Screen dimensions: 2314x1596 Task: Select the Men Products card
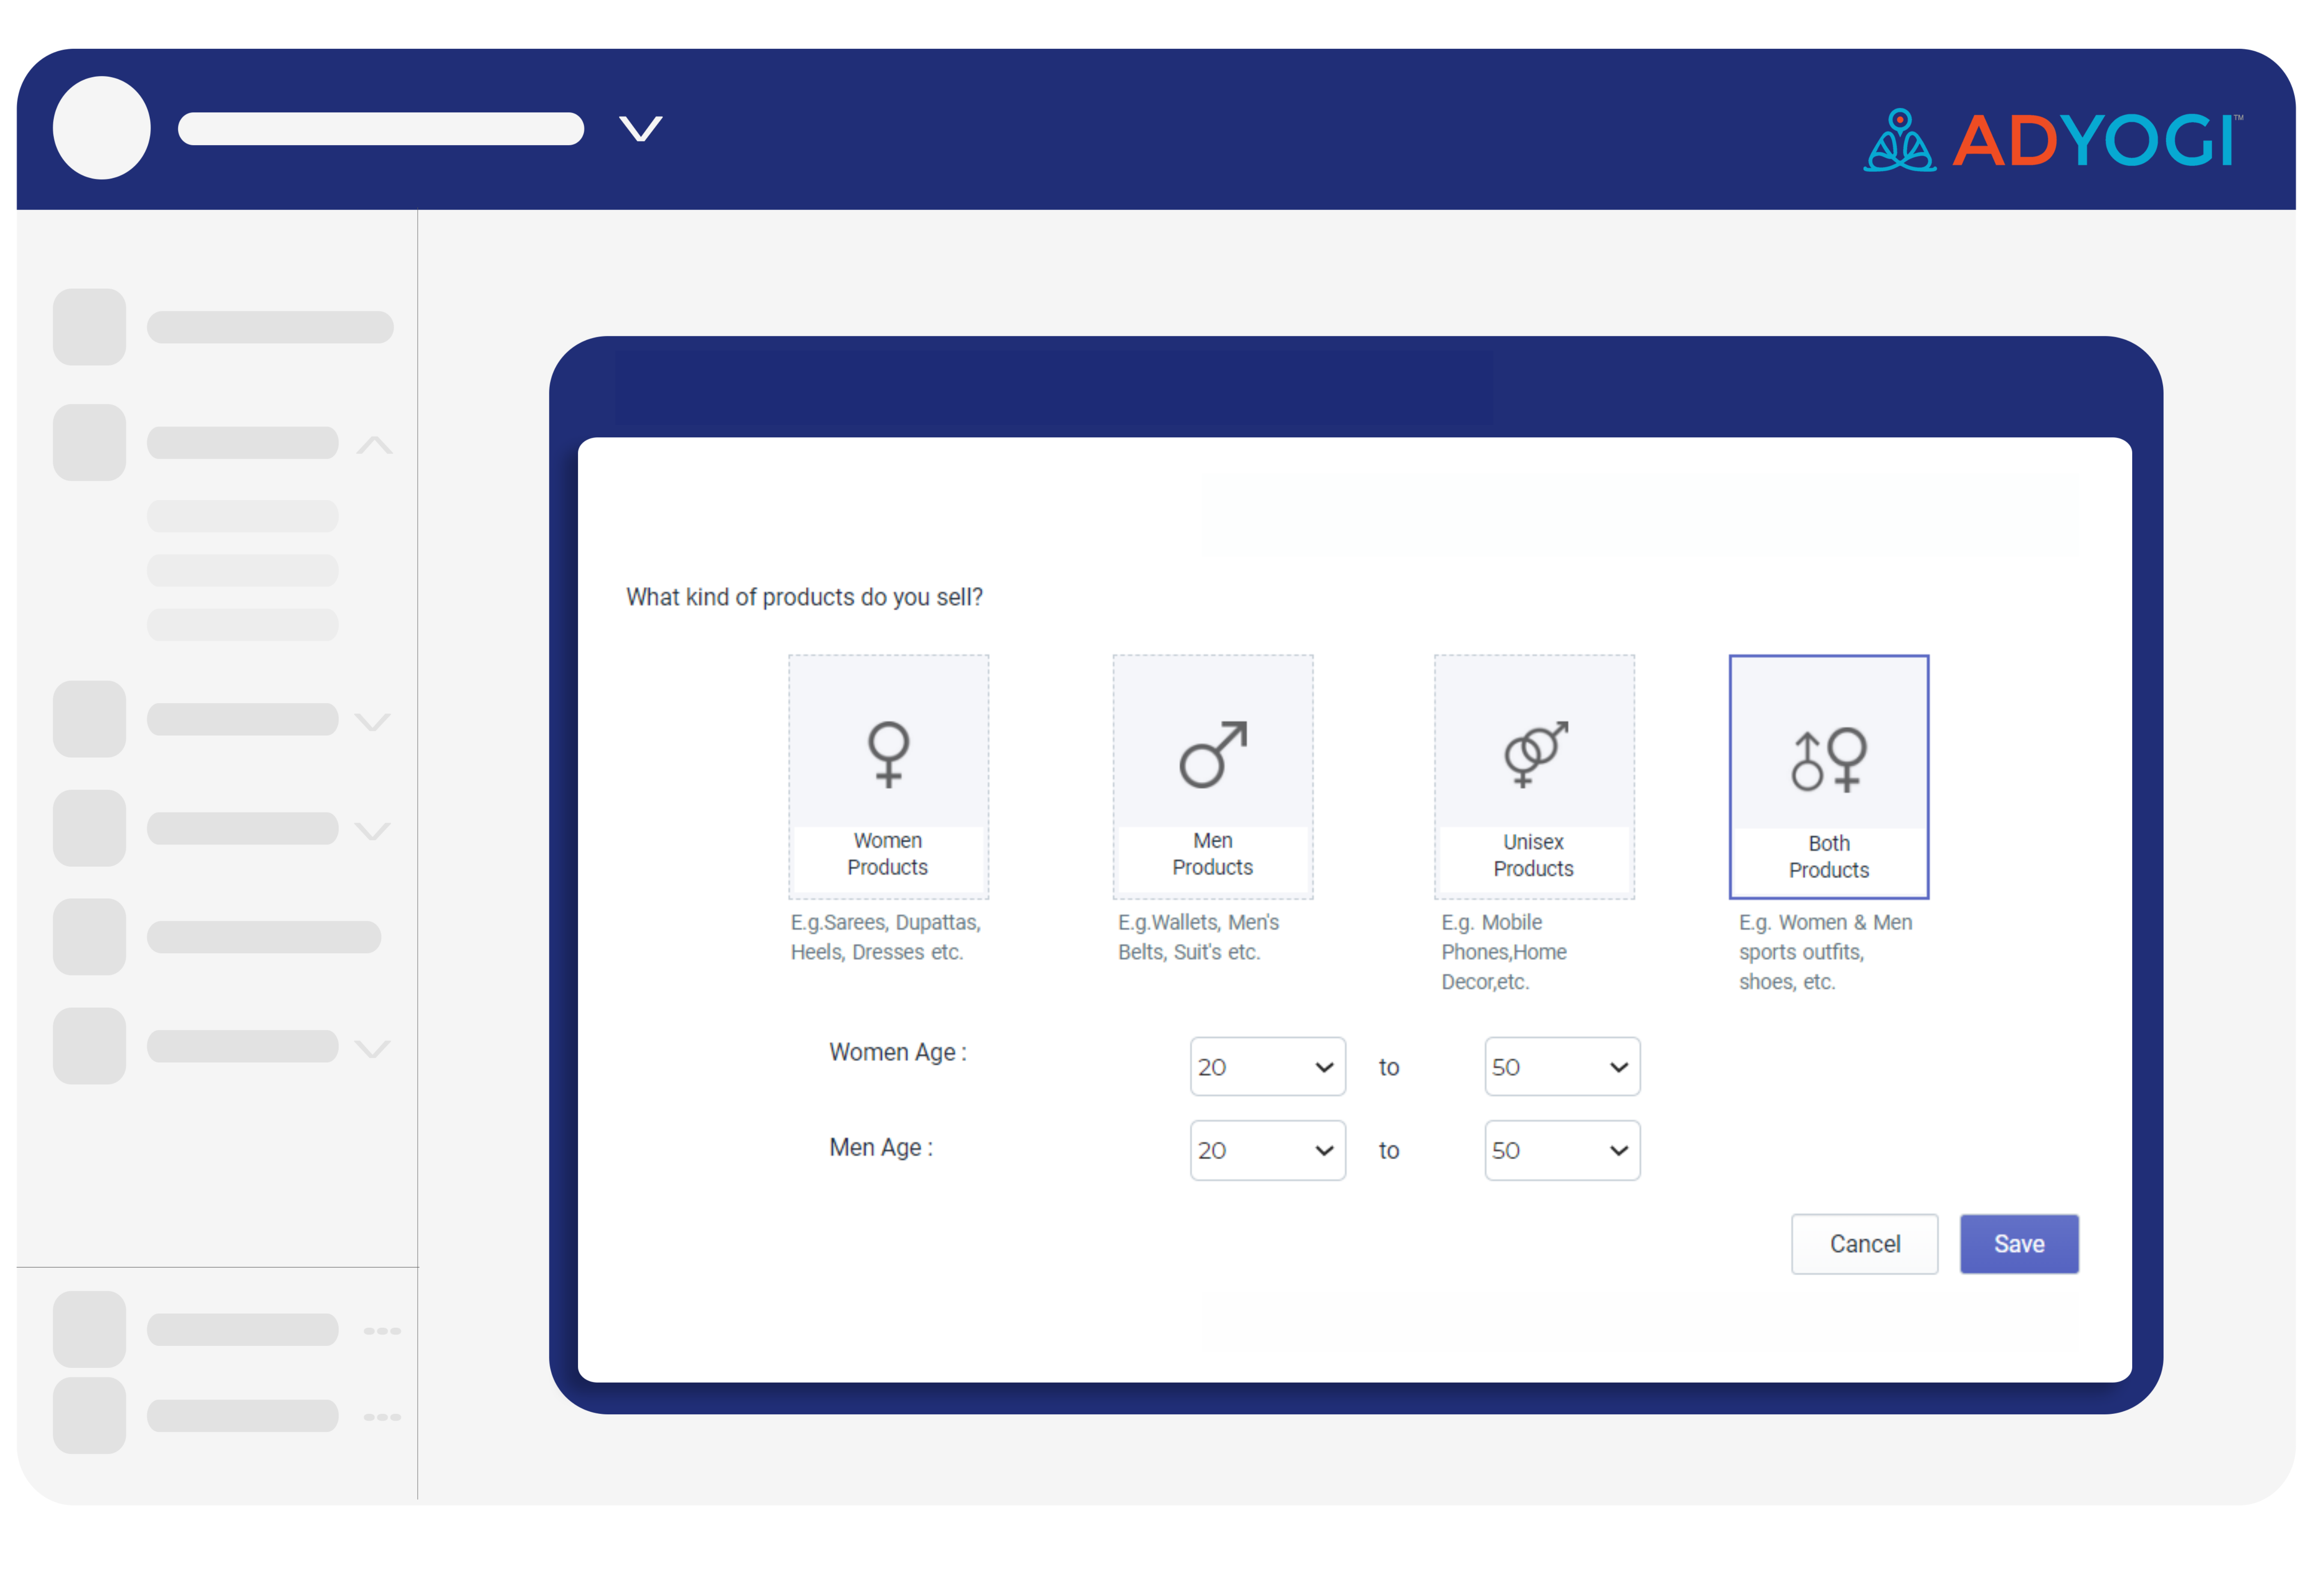click(x=1212, y=777)
